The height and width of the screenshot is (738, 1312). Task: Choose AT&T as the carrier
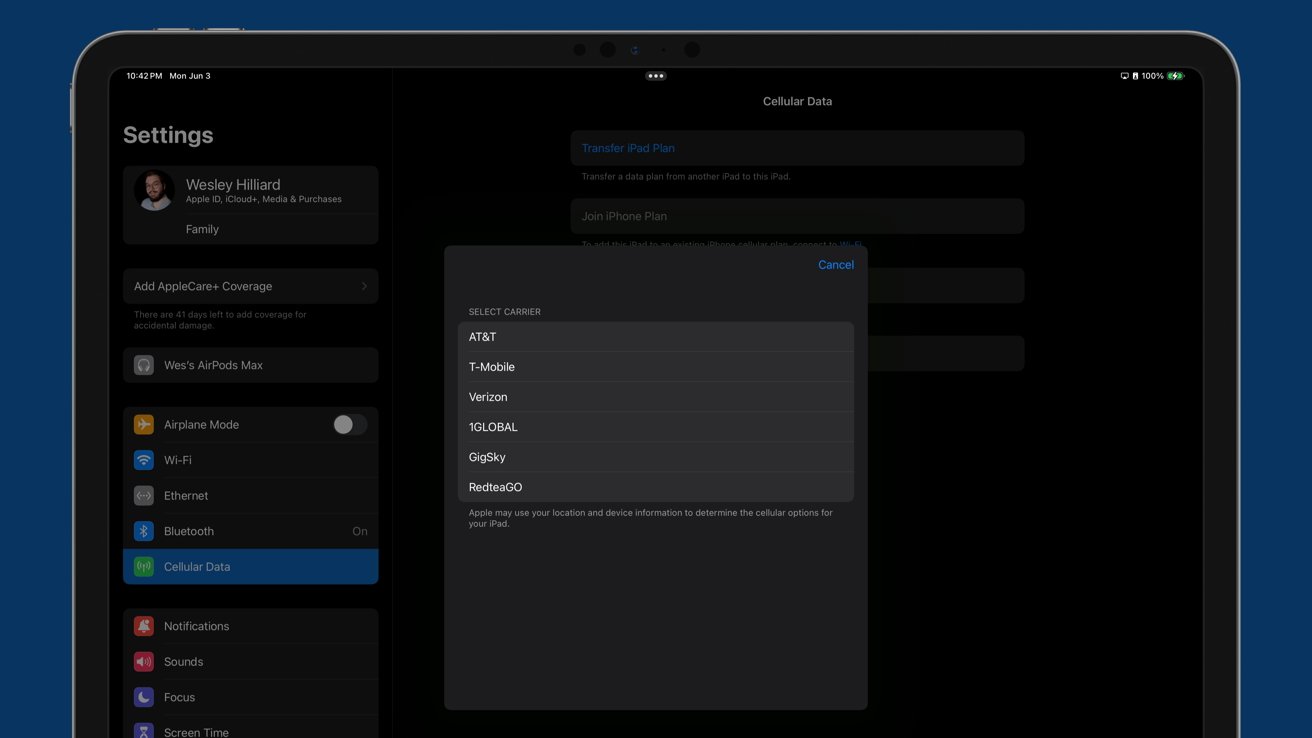point(656,337)
